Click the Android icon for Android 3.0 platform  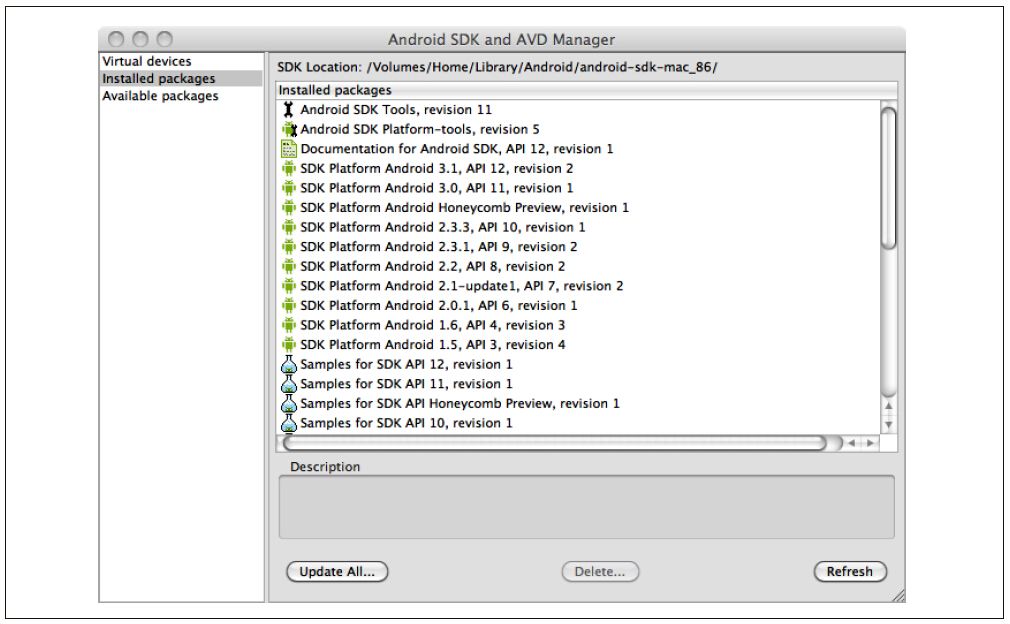click(289, 188)
